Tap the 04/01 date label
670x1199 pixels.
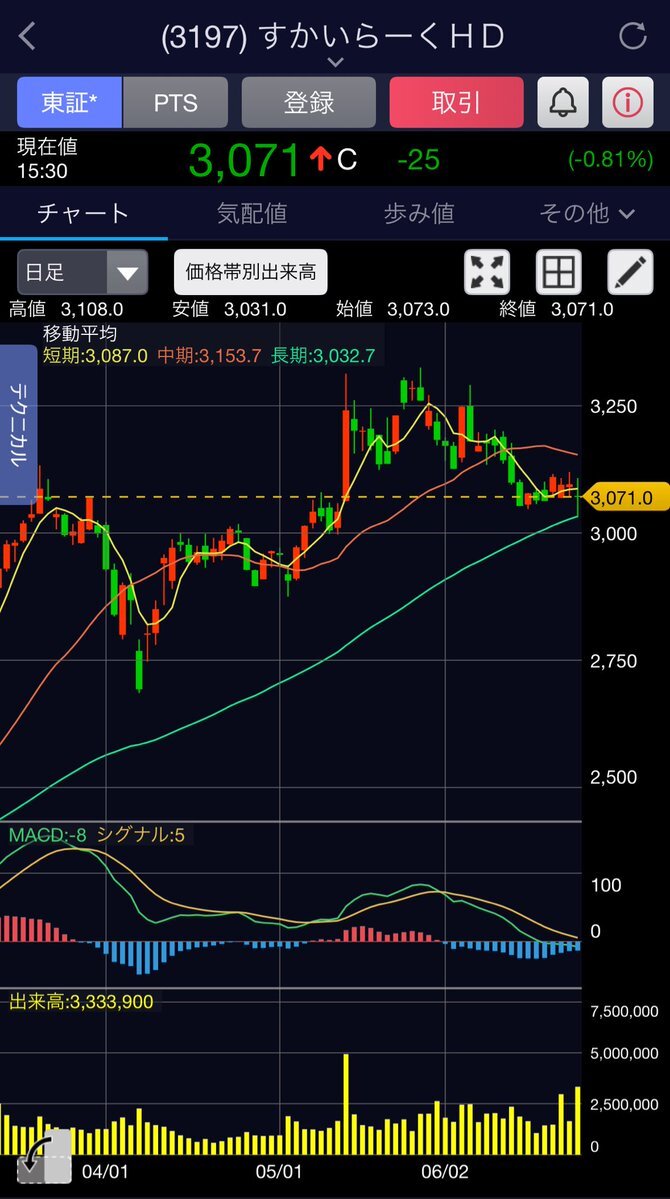coord(104,1171)
